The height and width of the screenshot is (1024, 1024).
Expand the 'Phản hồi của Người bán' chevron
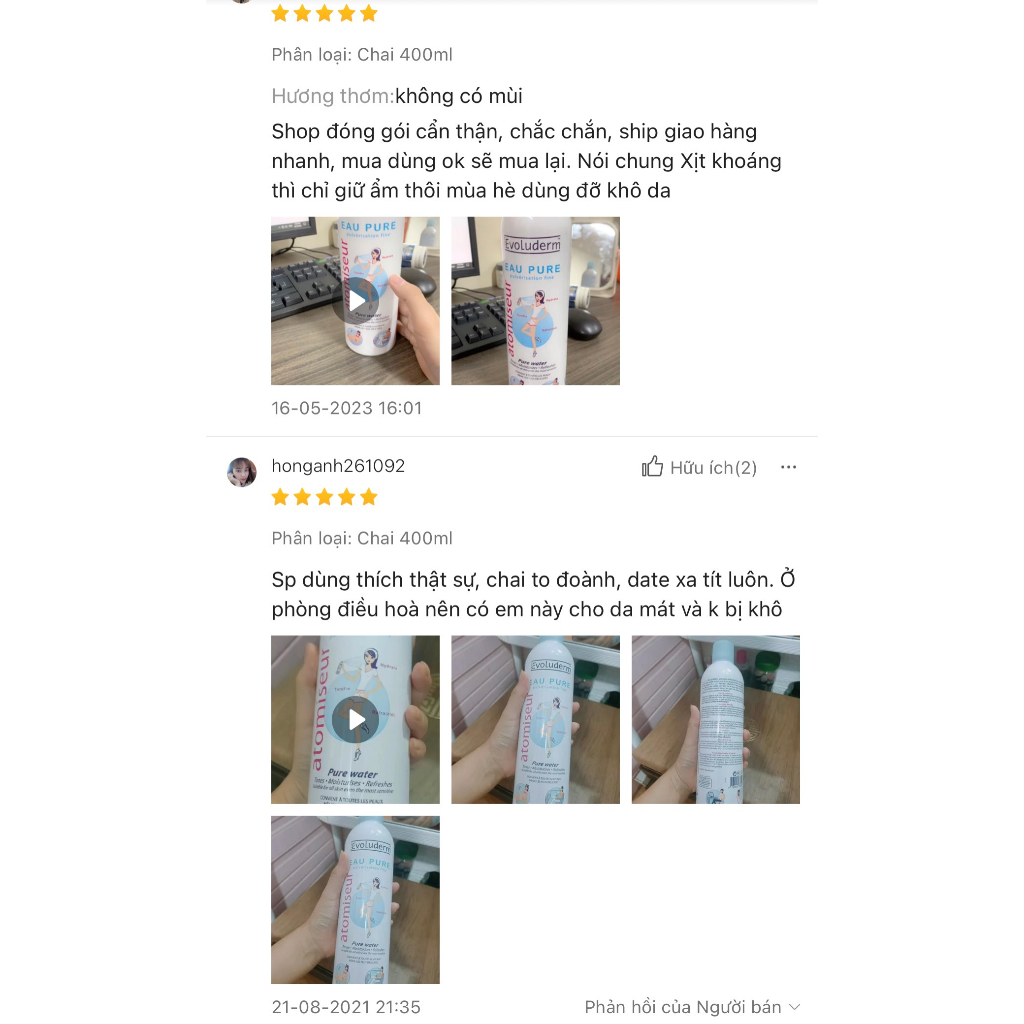click(x=794, y=1007)
